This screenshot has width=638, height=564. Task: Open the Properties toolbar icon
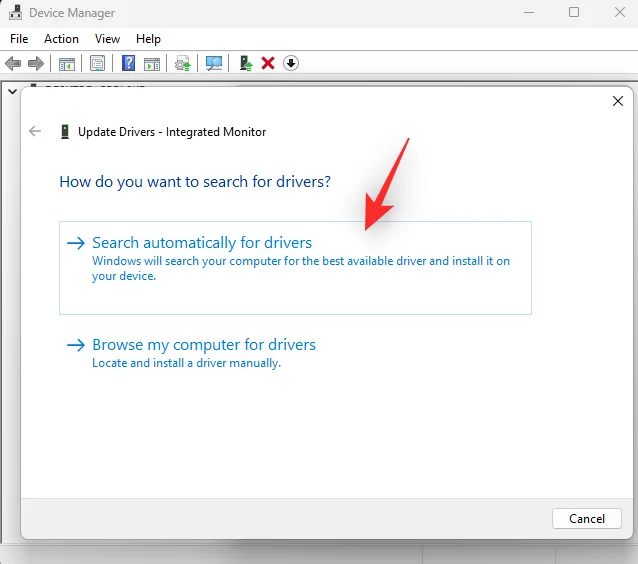(98, 63)
